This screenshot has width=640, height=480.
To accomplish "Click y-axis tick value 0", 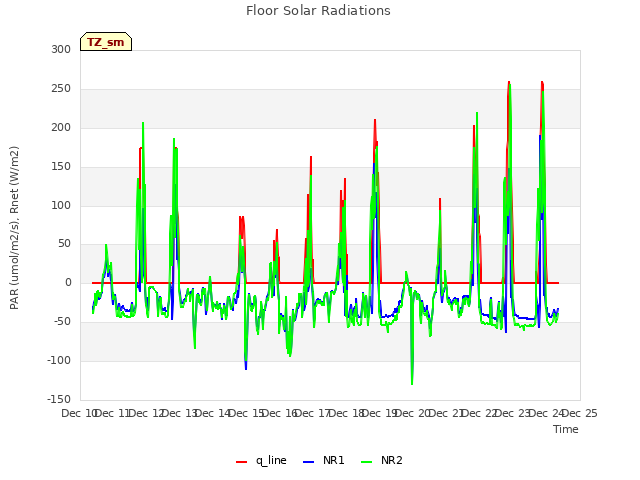I will pos(68,282).
